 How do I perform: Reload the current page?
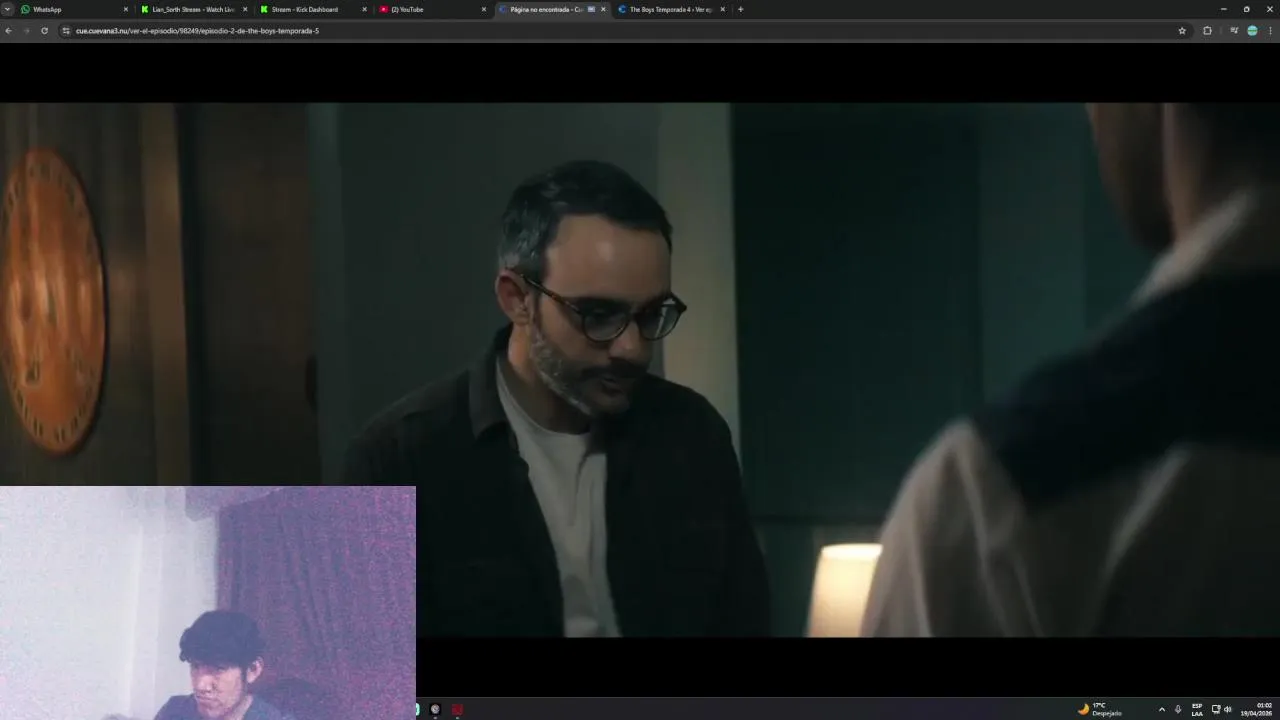pos(44,31)
